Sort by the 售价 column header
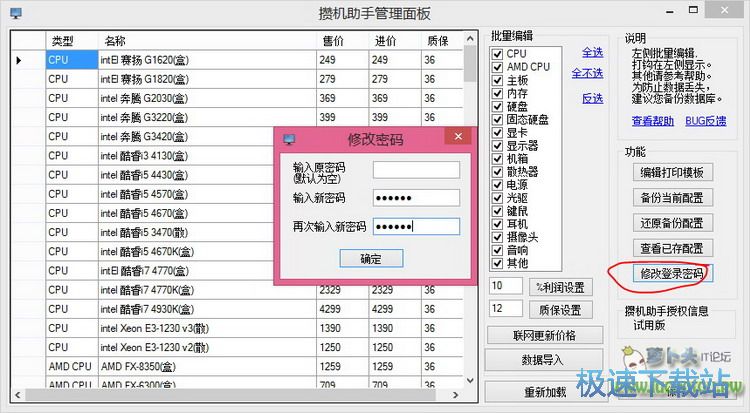The image size is (750, 413). click(342, 41)
